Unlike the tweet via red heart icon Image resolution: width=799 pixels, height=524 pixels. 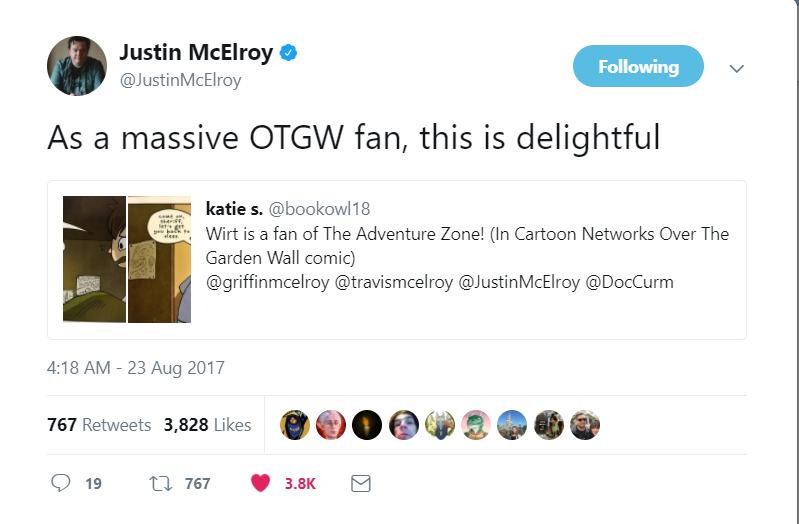260,483
